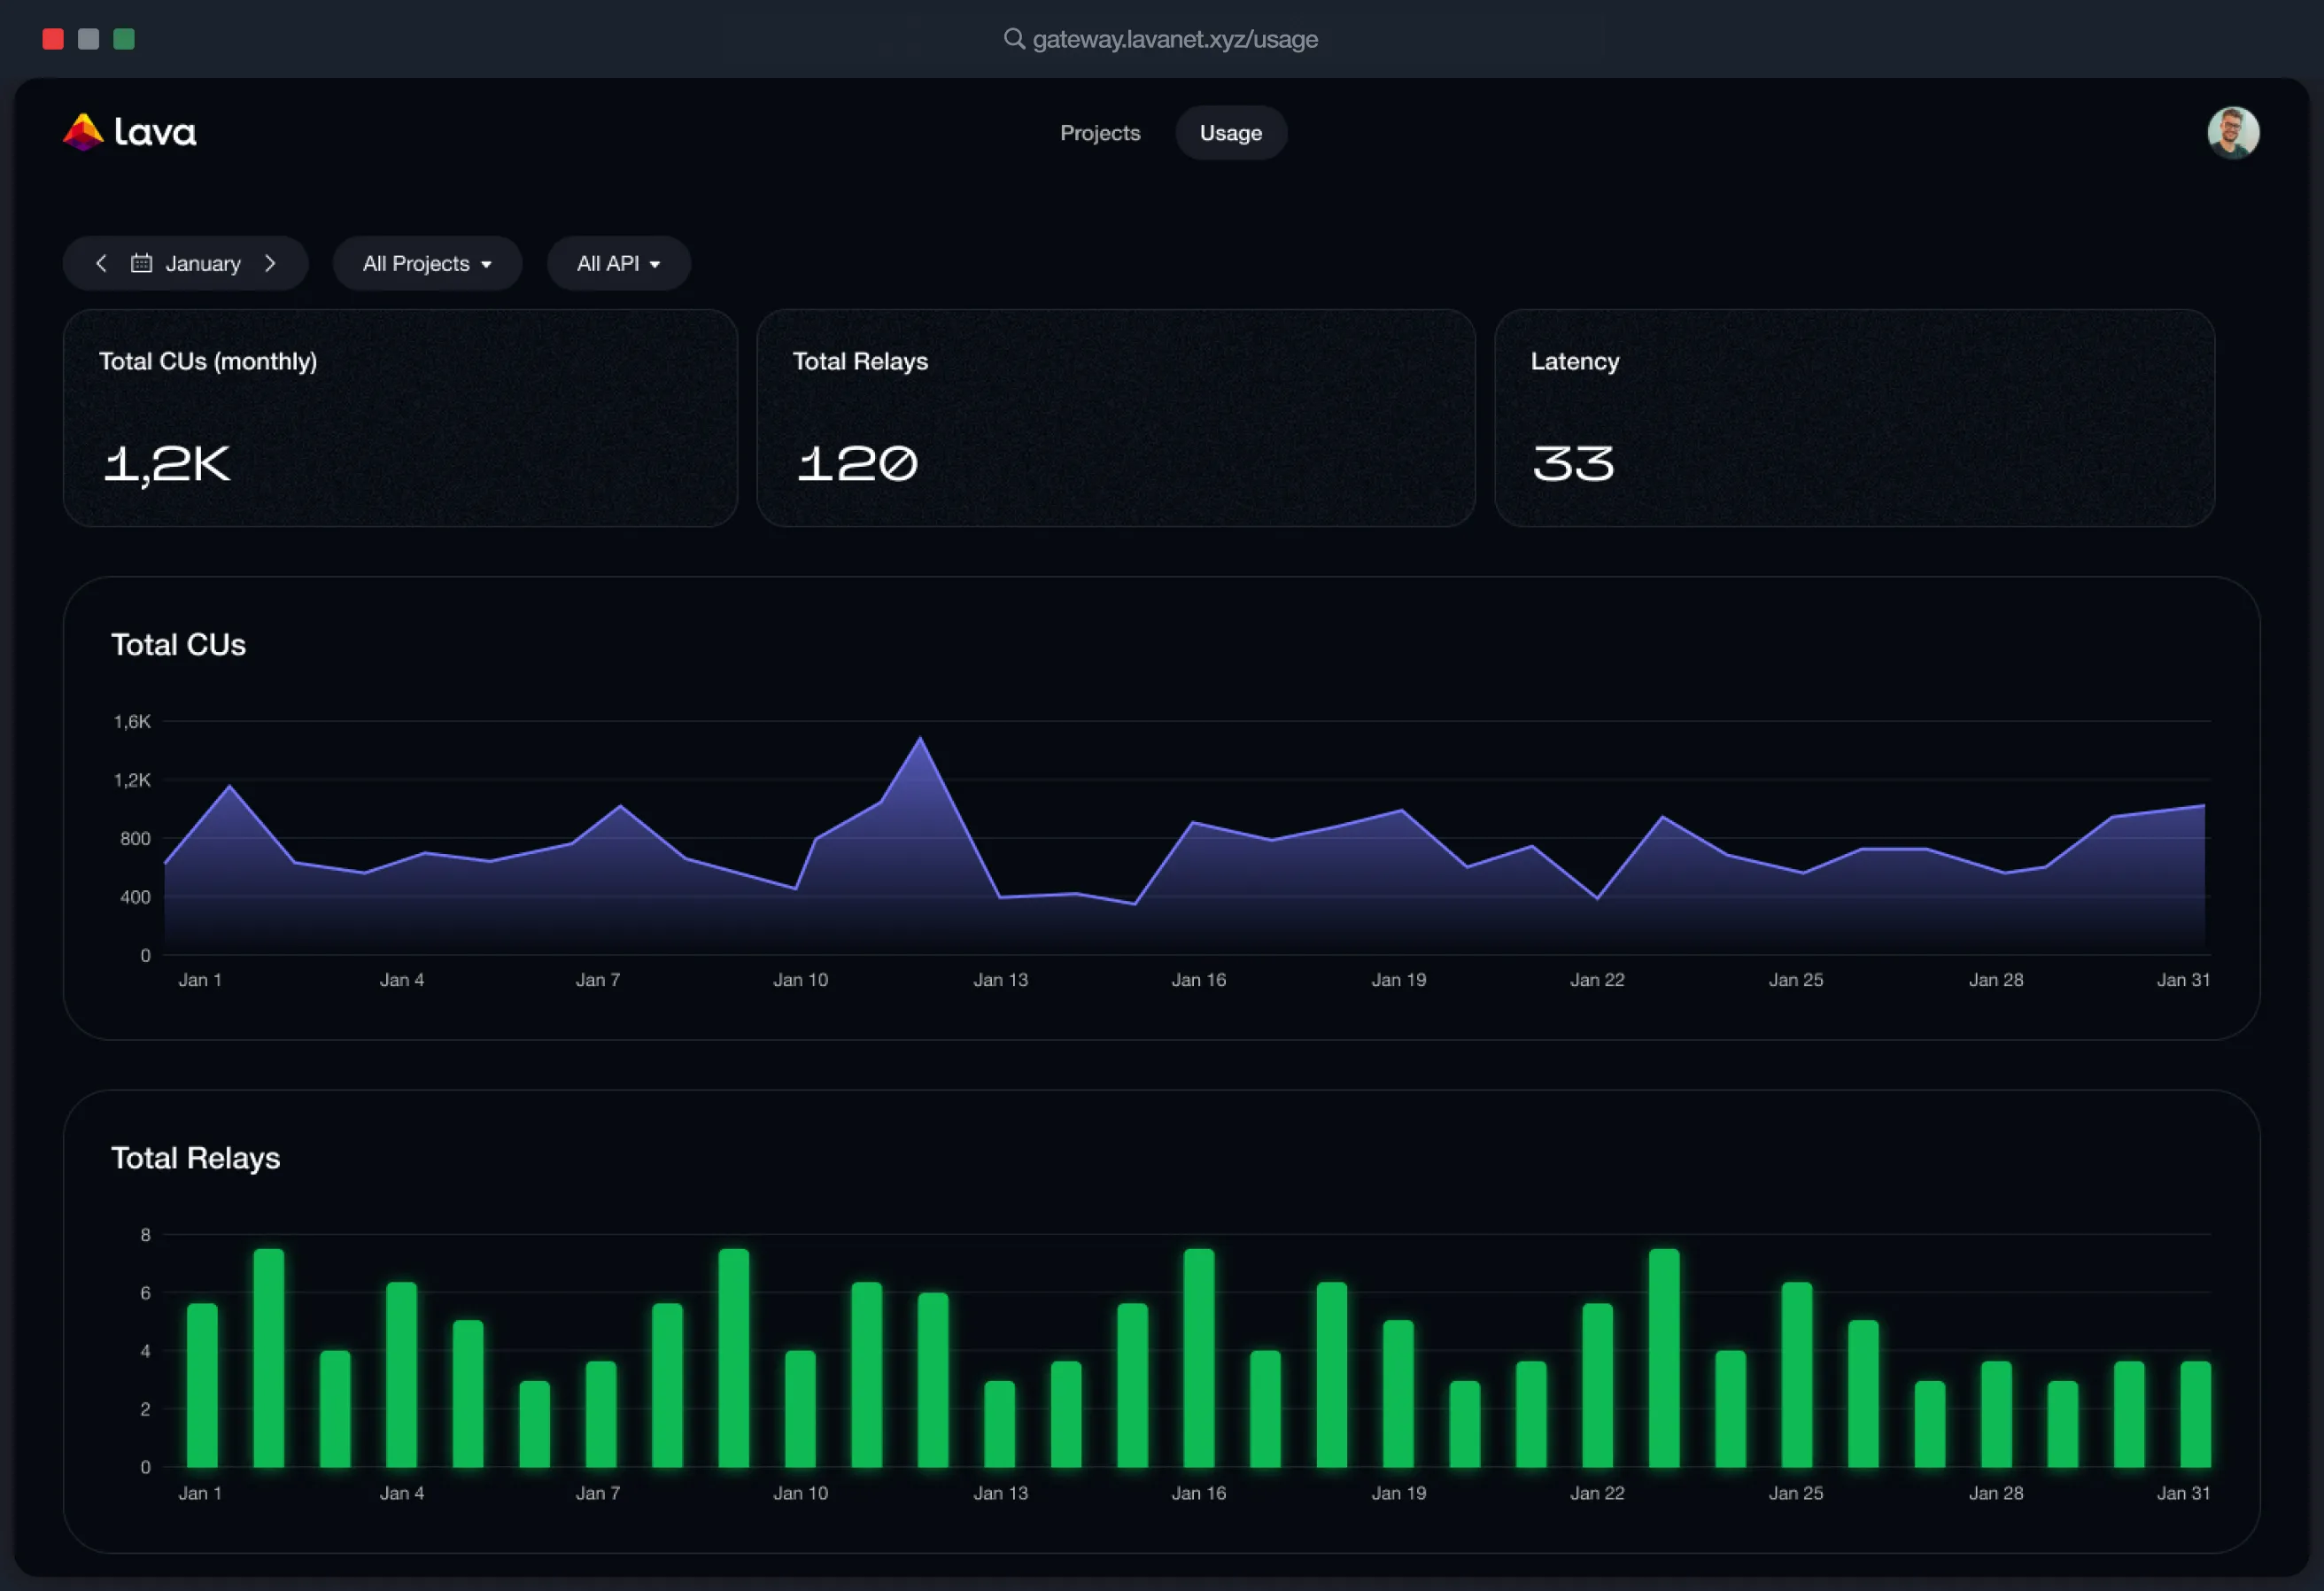The image size is (2324, 1591).
Task: Expand the All Projects dropdown
Action: click(x=427, y=263)
